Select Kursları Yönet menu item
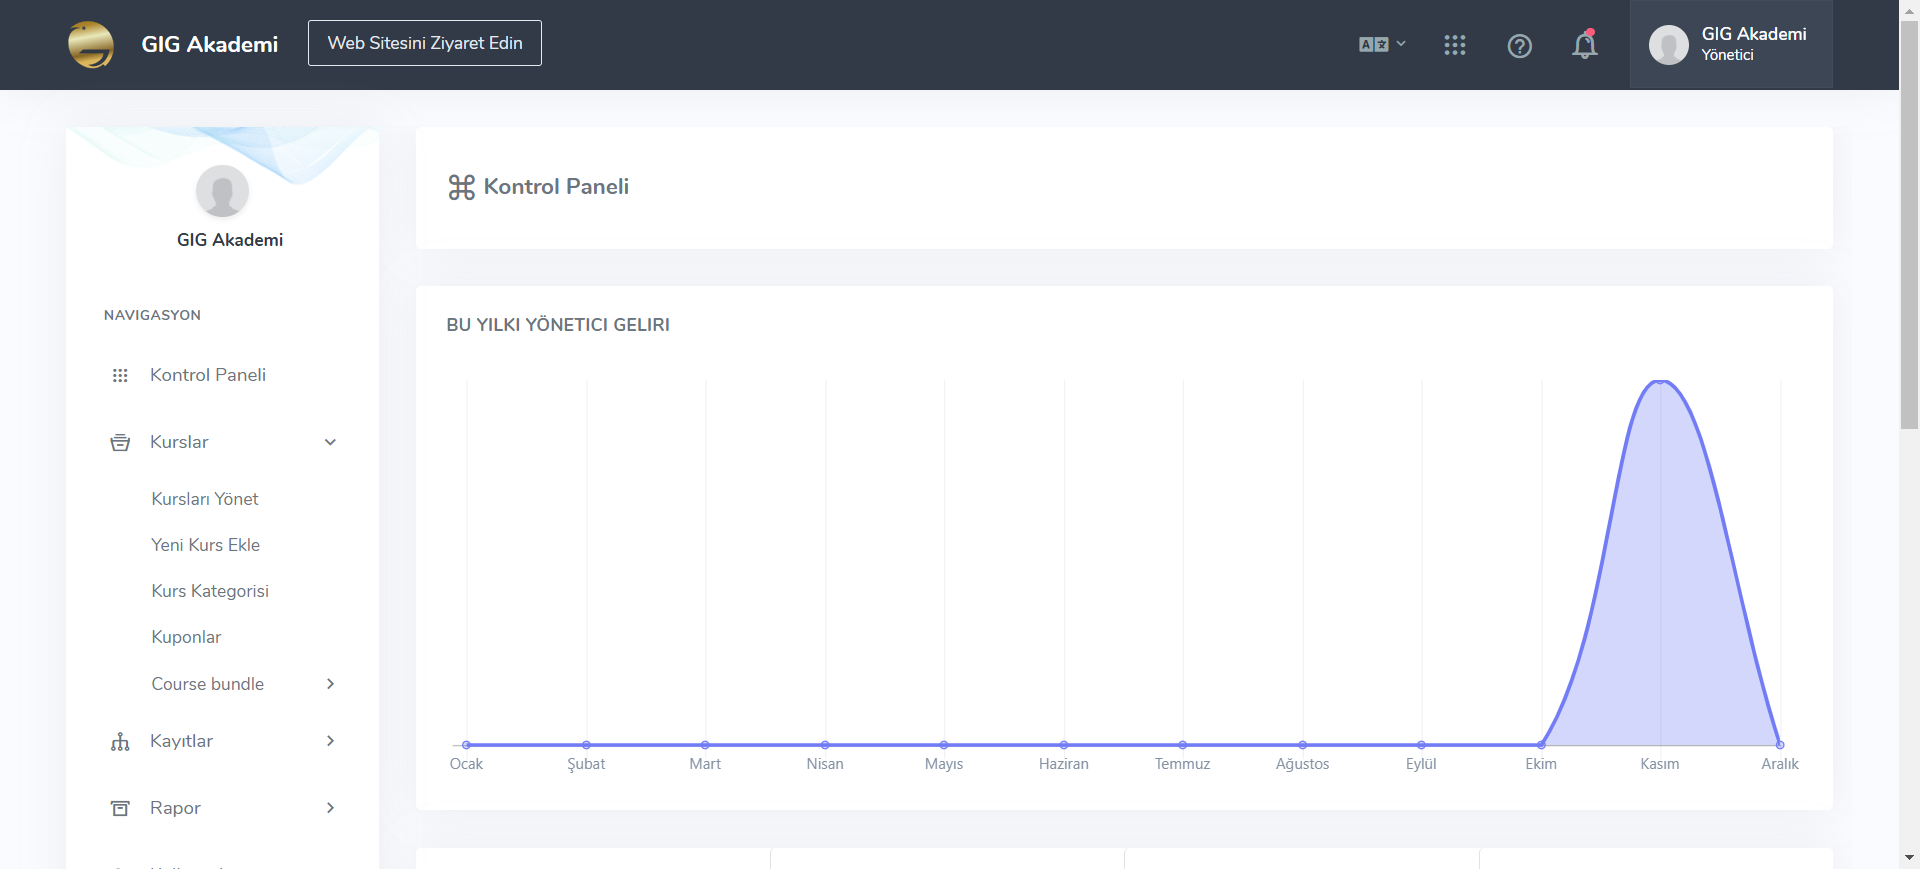The image size is (1920, 869). pyautogui.click(x=205, y=499)
